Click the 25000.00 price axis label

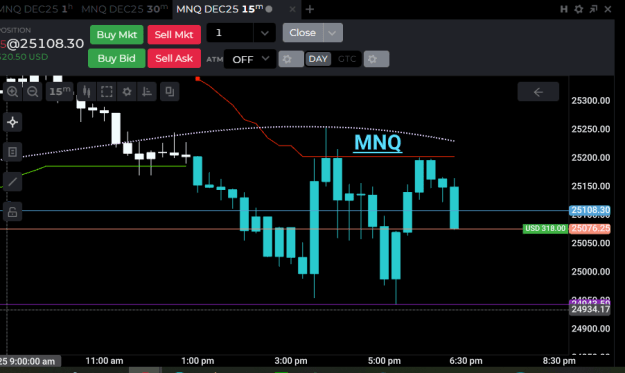(x=591, y=272)
